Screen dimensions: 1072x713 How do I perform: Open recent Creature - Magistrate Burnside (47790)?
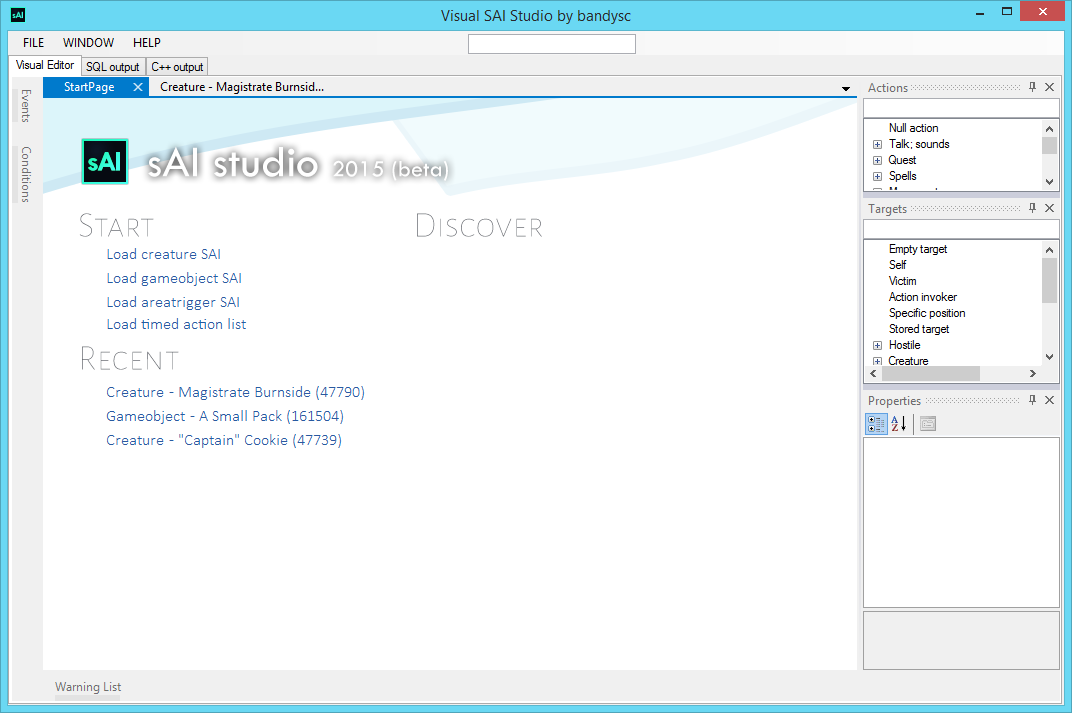pyautogui.click(x=235, y=392)
